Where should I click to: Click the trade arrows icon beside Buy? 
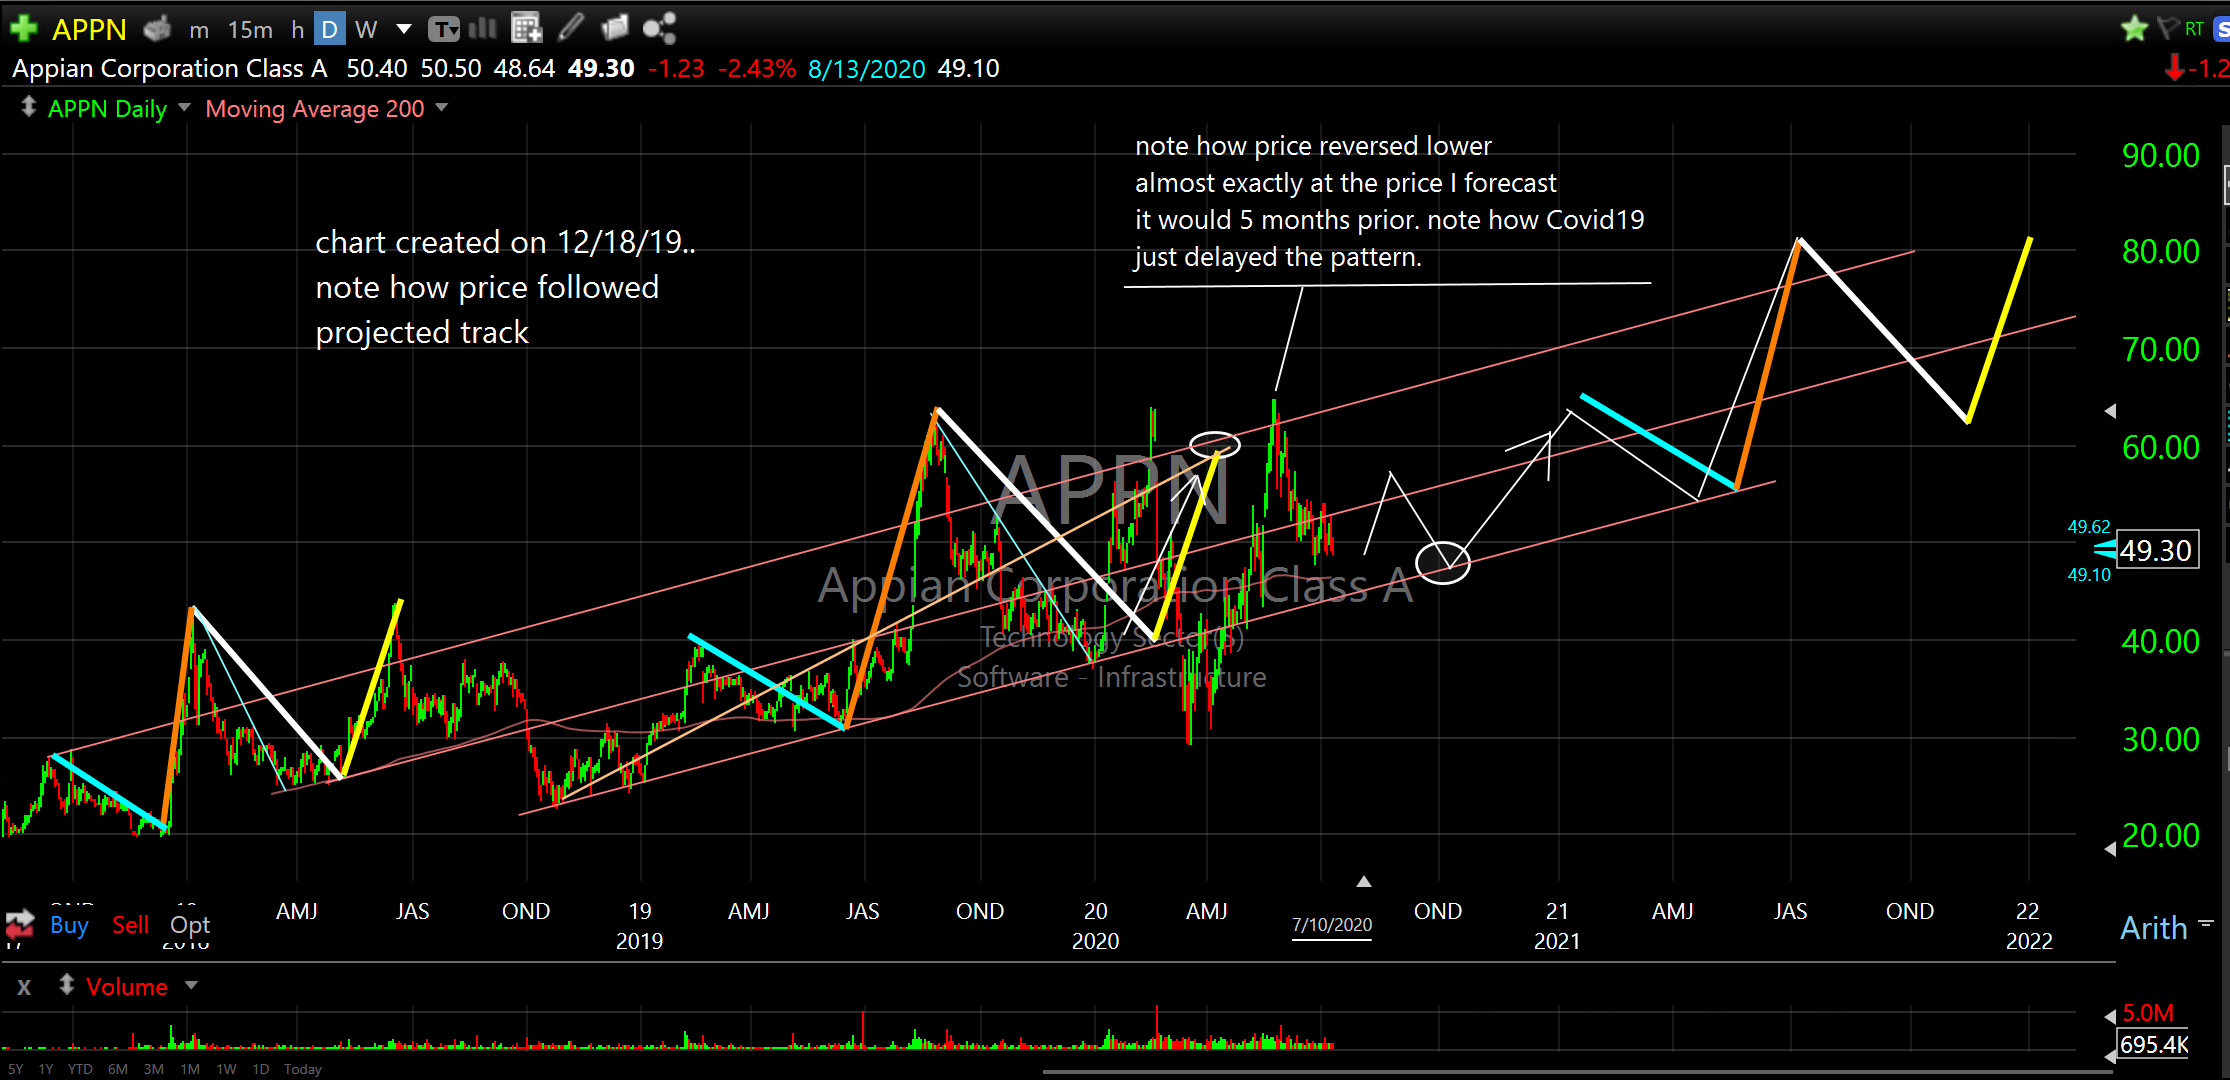pos(20,924)
